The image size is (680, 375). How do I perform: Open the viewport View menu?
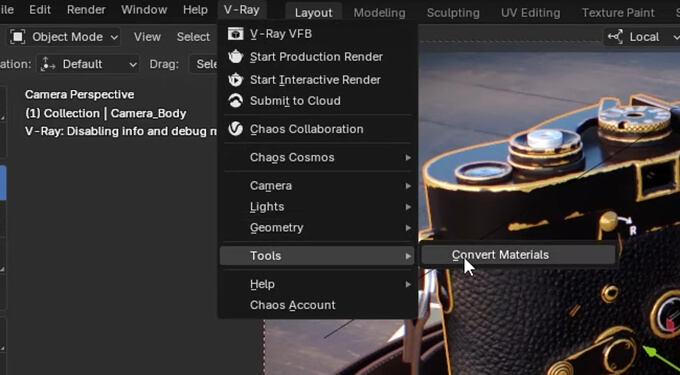click(147, 37)
